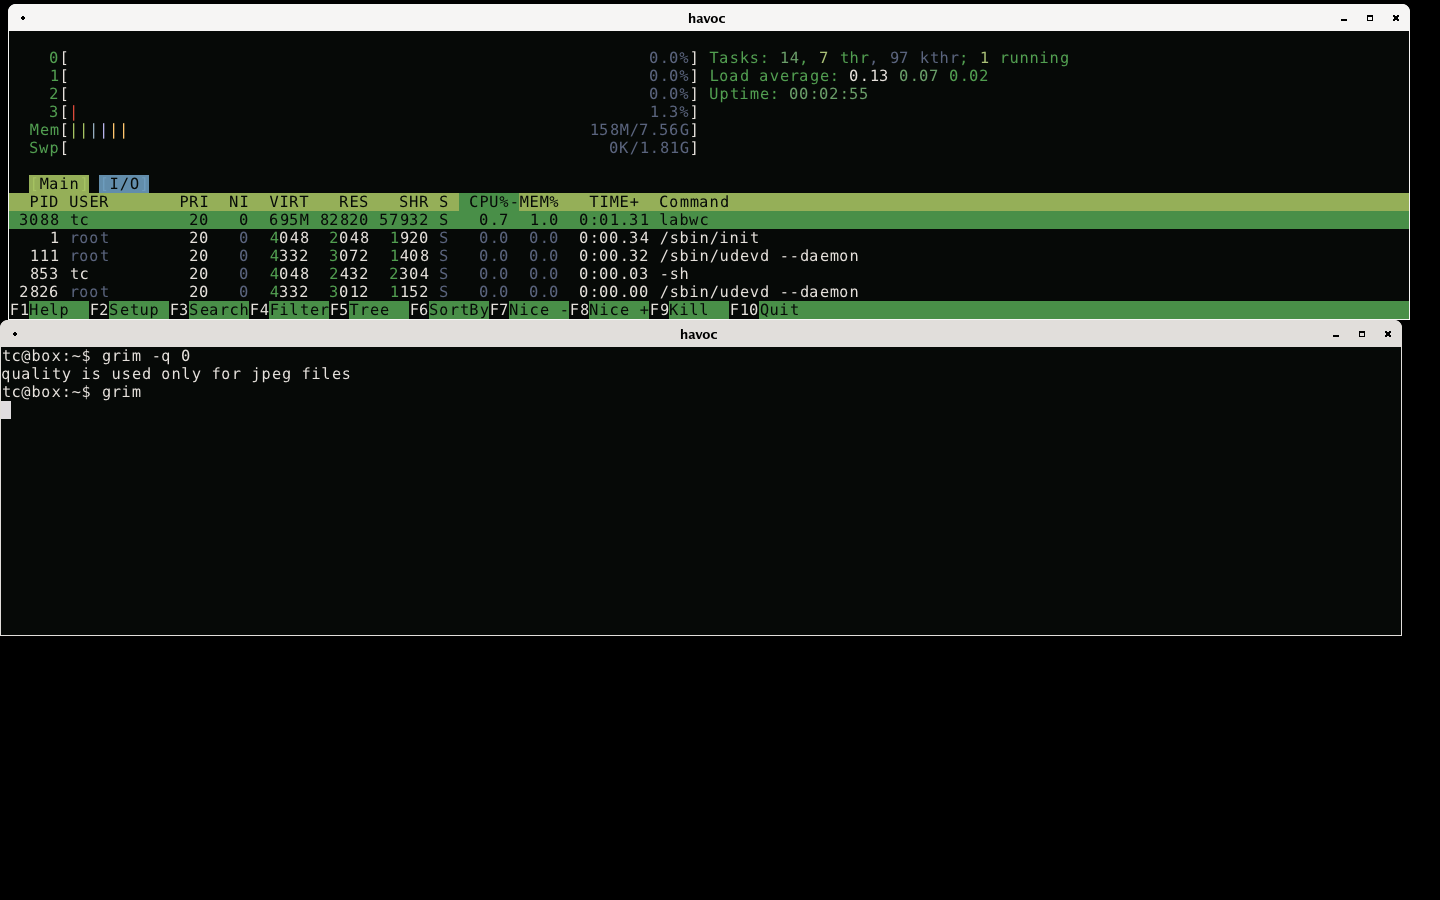
Task: Click the terminal cursor block
Action: 6,410
